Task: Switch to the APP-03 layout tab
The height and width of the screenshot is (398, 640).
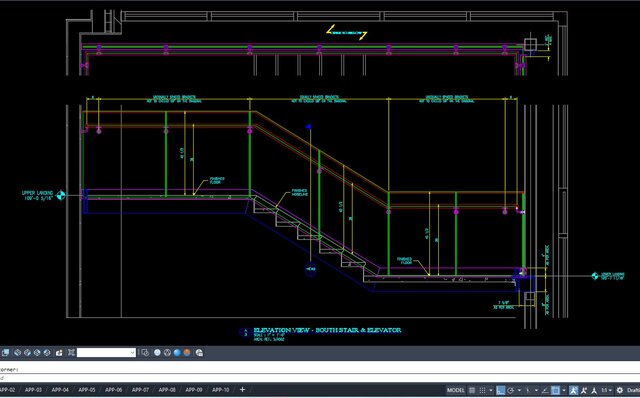Action: [33, 390]
